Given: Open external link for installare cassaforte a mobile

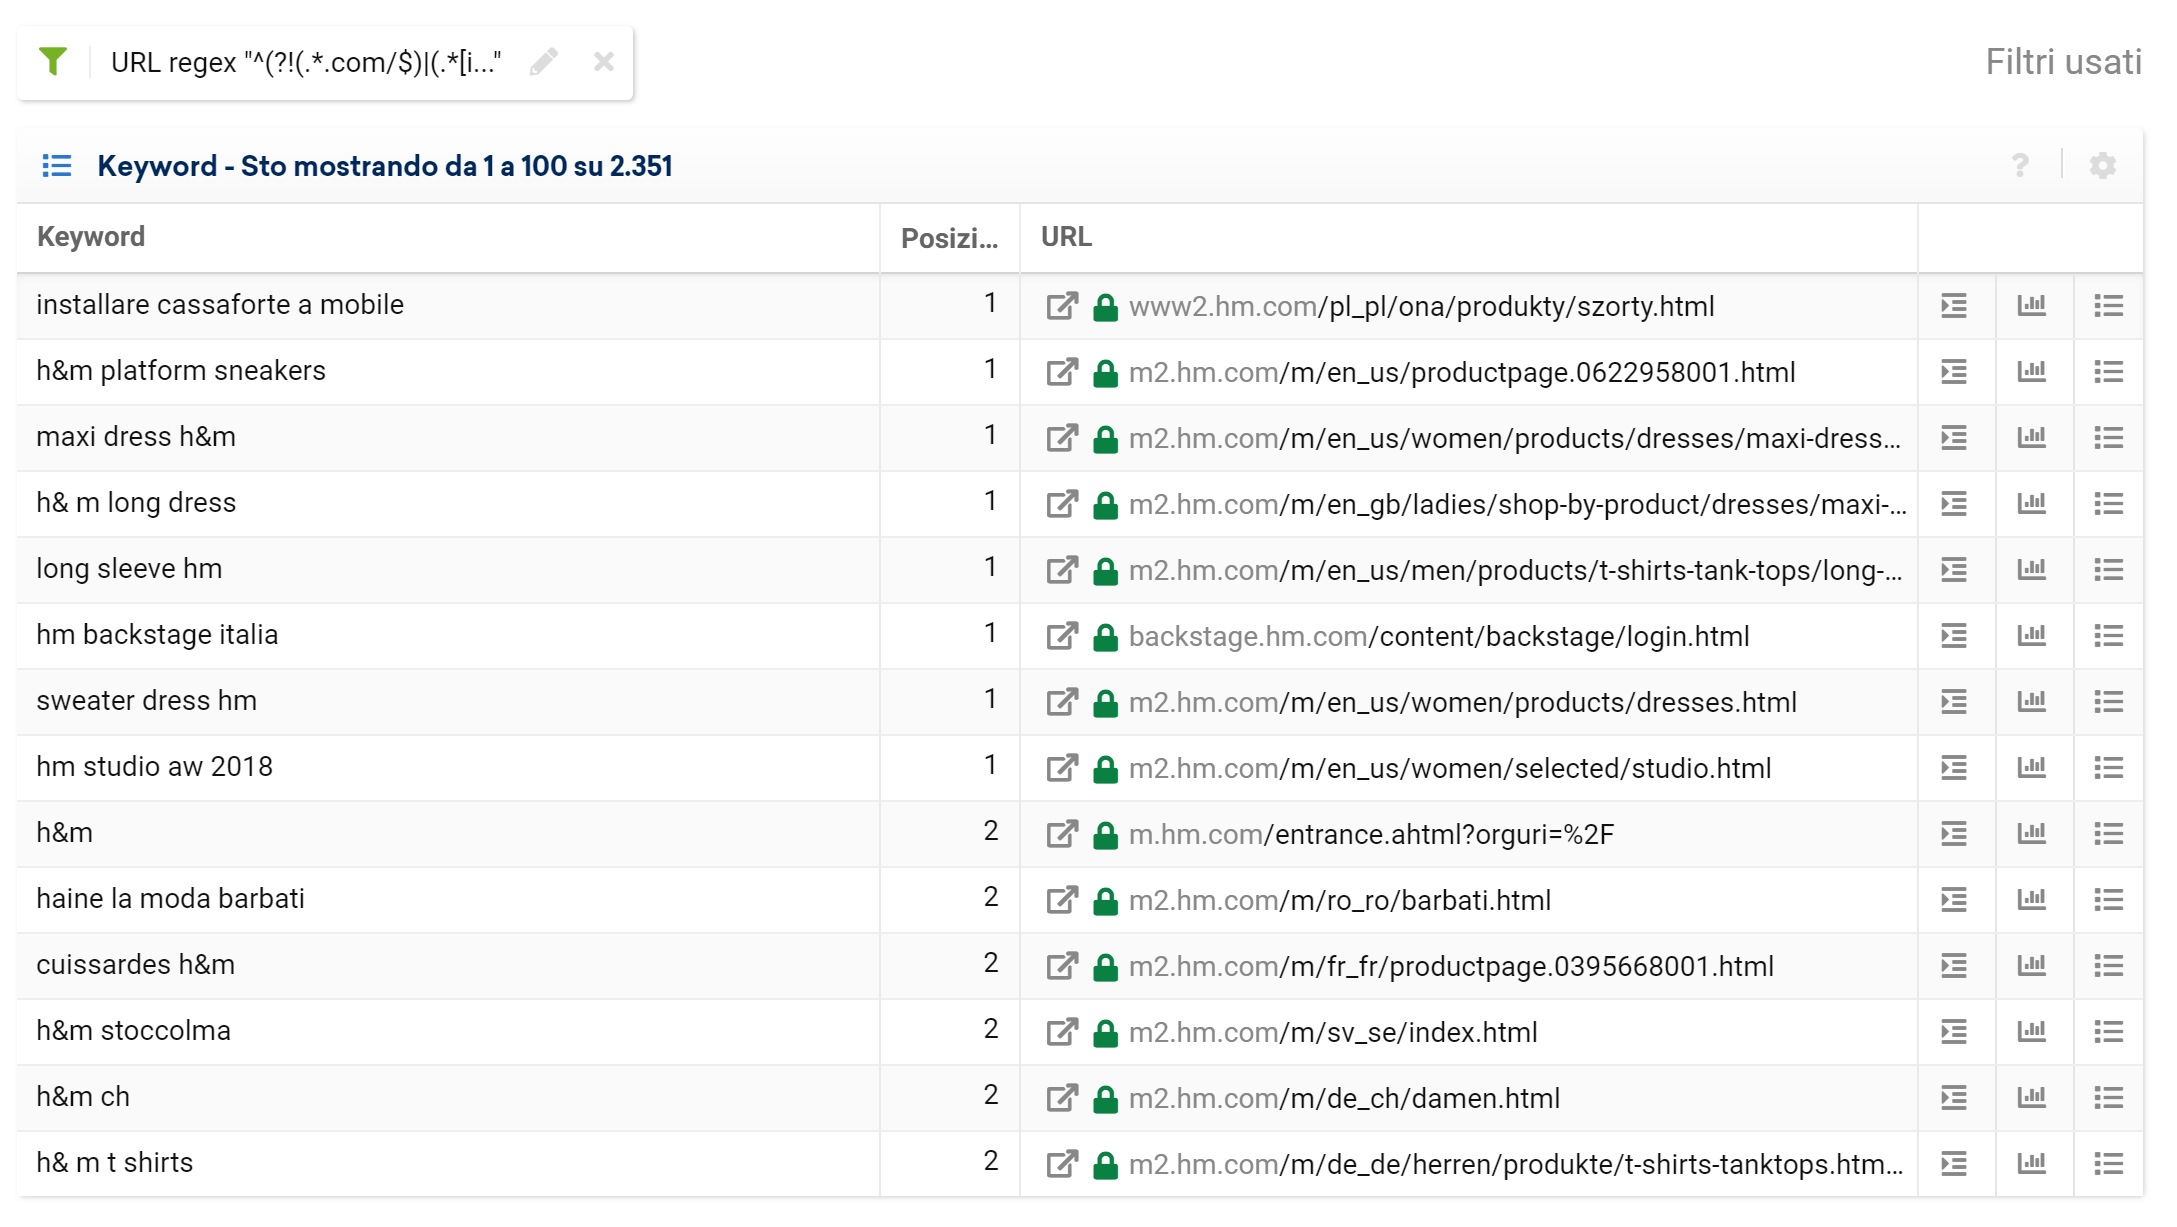Looking at the screenshot, I should 1062,306.
